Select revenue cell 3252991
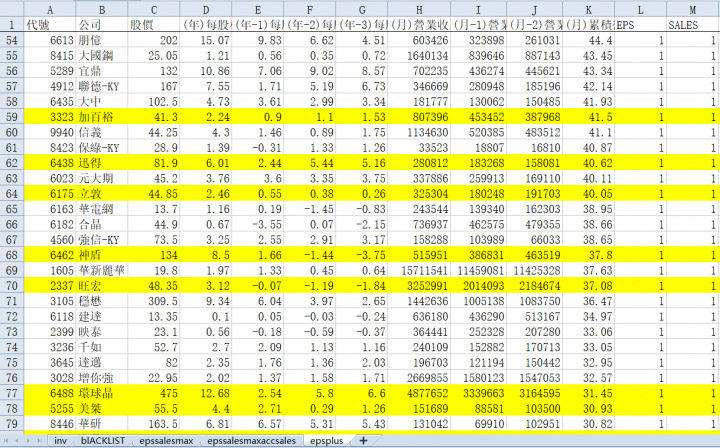The height and width of the screenshot is (448, 720). (419, 286)
